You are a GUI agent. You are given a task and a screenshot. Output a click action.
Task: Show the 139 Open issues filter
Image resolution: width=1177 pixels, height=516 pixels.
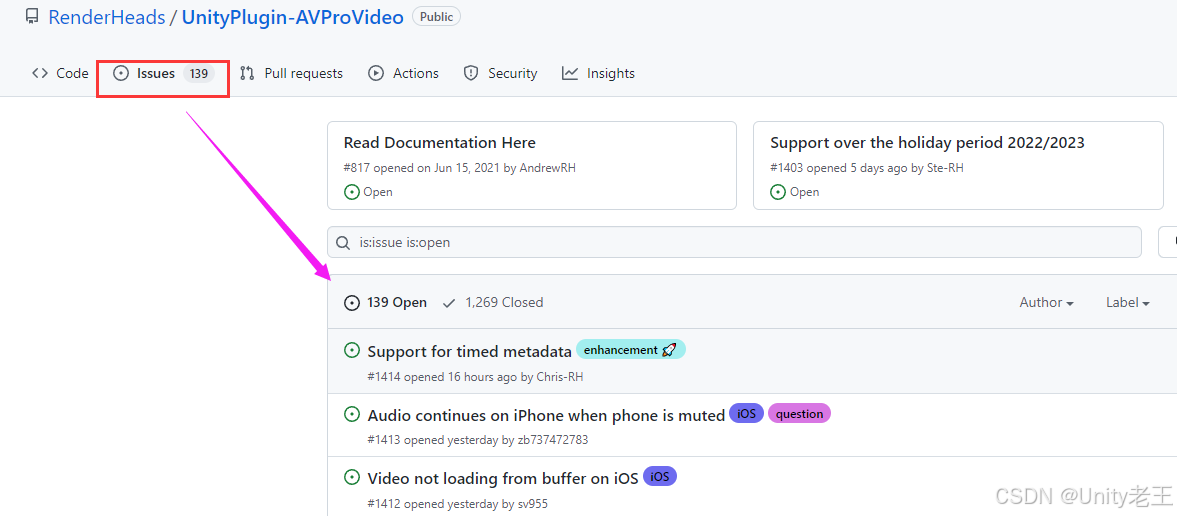click(386, 303)
